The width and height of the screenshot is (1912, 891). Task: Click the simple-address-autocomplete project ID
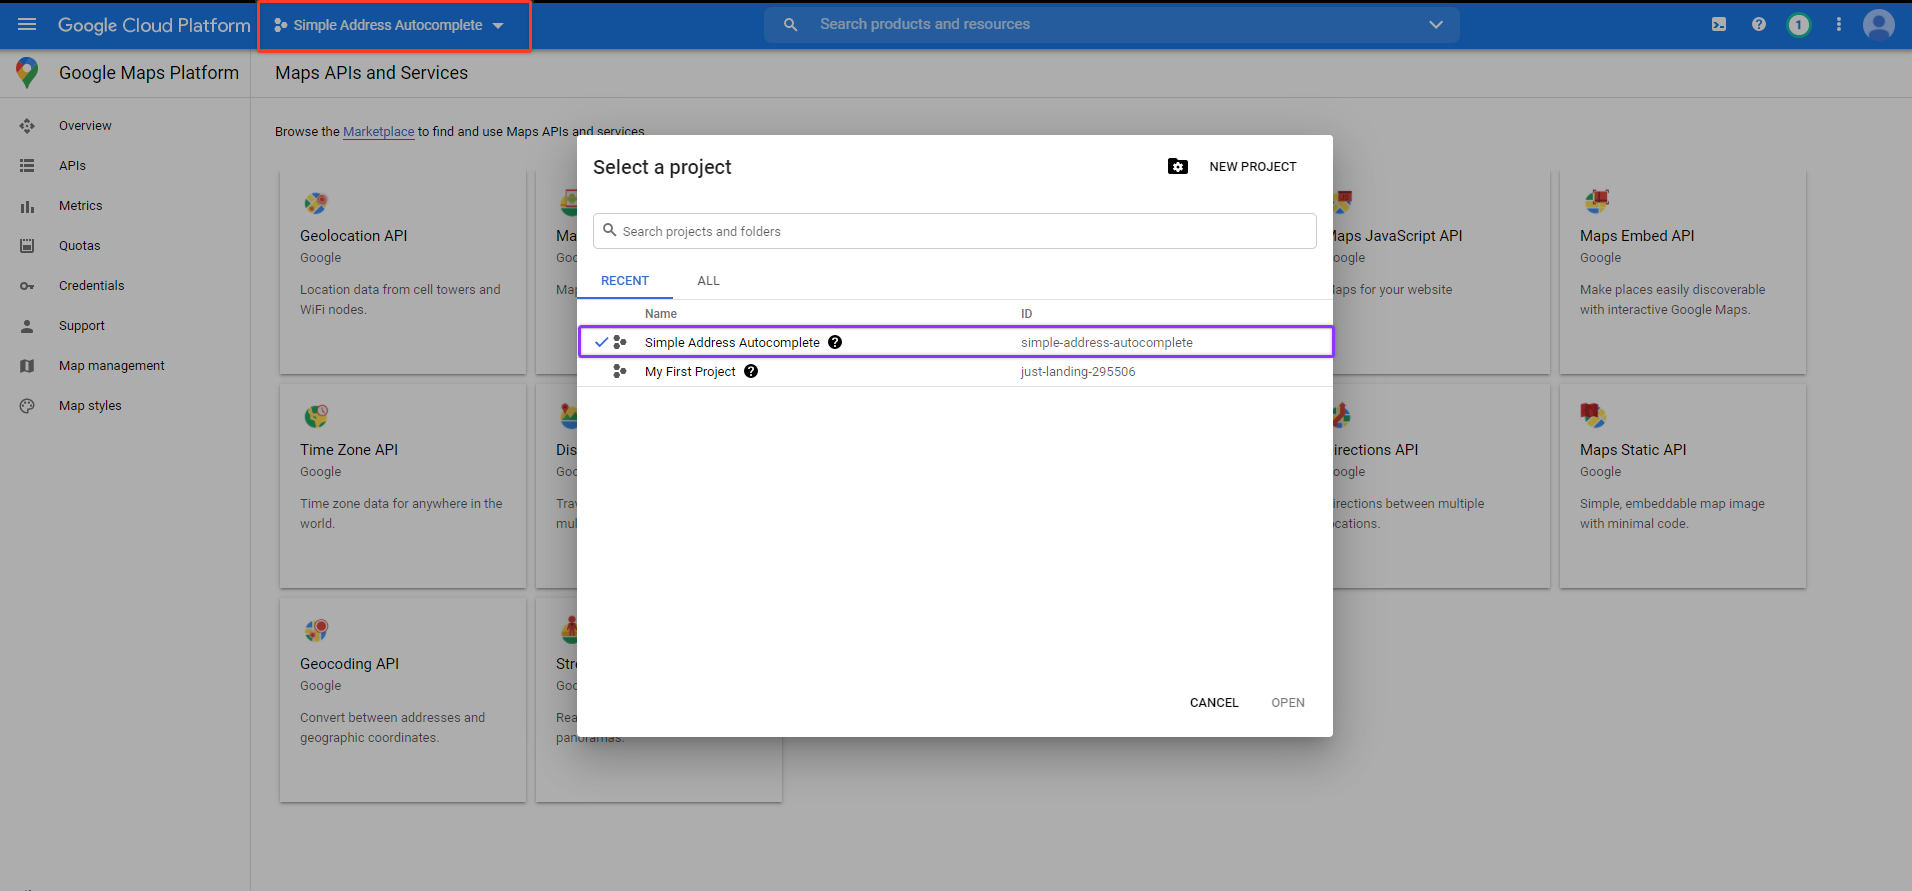pyautogui.click(x=1106, y=342)
